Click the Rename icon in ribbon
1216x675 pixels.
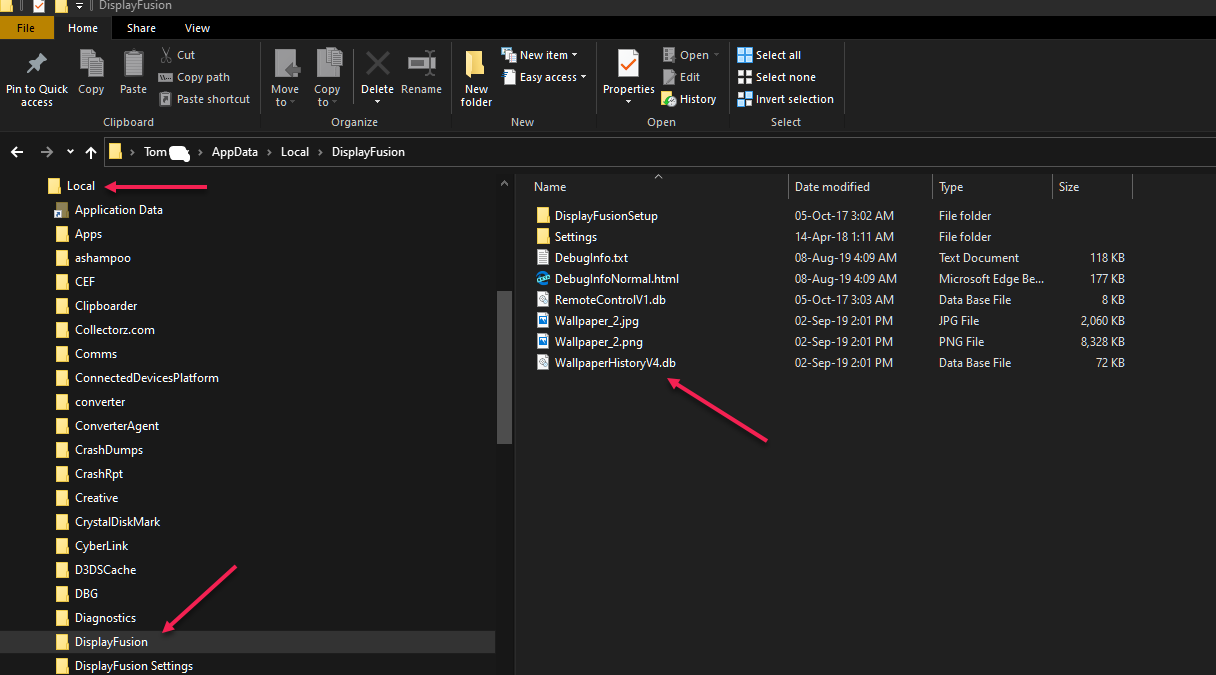tap(421, 65)
